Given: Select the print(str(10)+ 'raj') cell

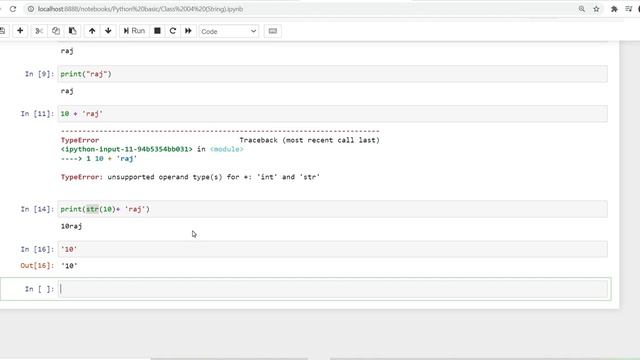Looking at the screenshot, I should [x=332, y=209].
